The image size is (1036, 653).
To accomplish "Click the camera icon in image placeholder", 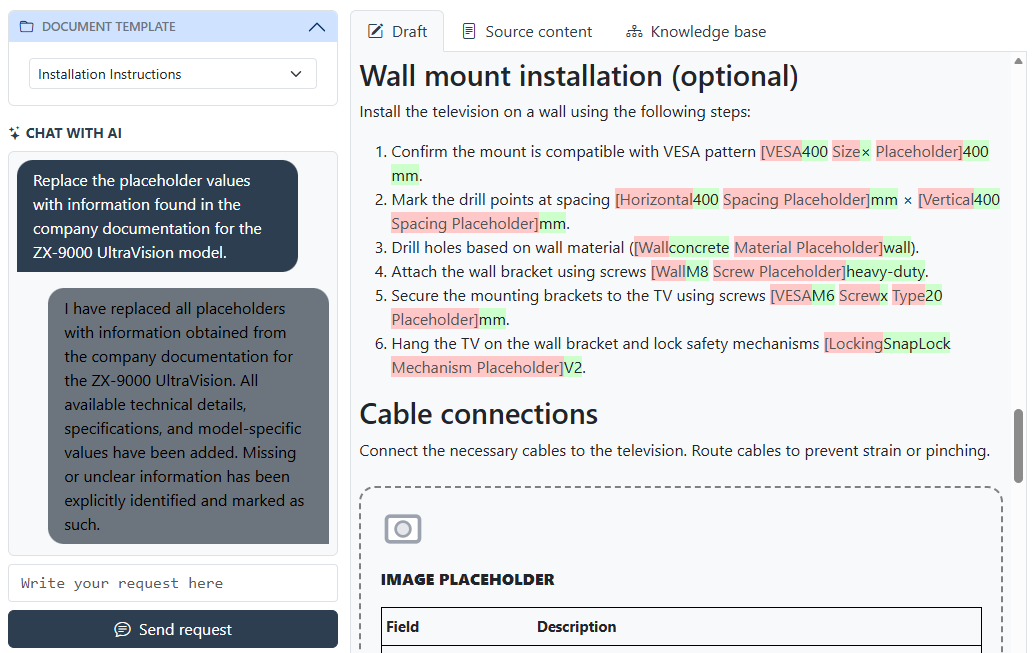I will pos(403,529).
